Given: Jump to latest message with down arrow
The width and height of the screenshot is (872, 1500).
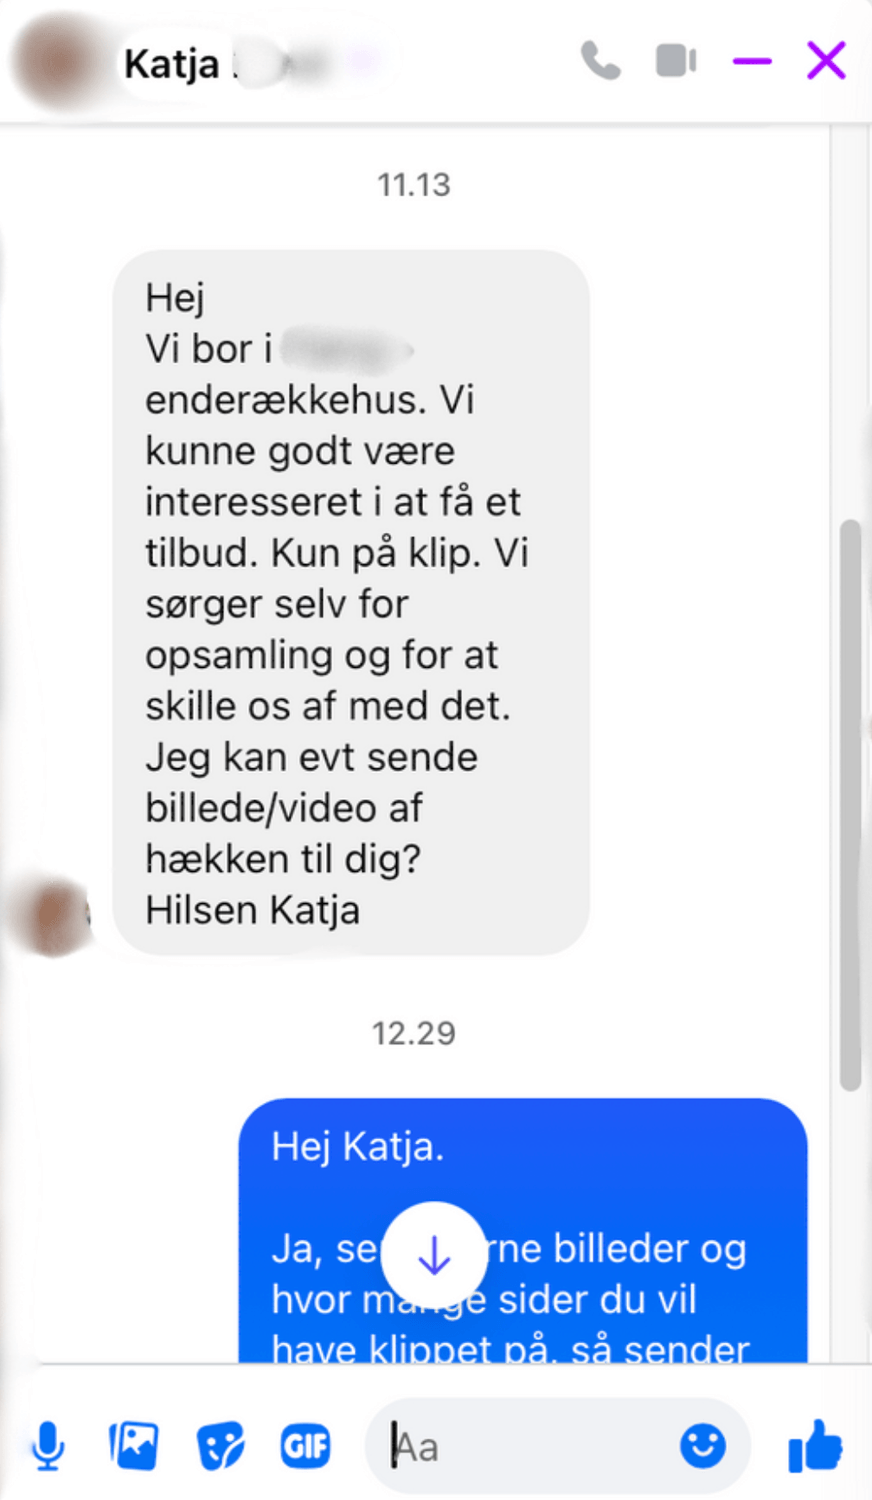Looking at the screenshot, I should 434,1254.
